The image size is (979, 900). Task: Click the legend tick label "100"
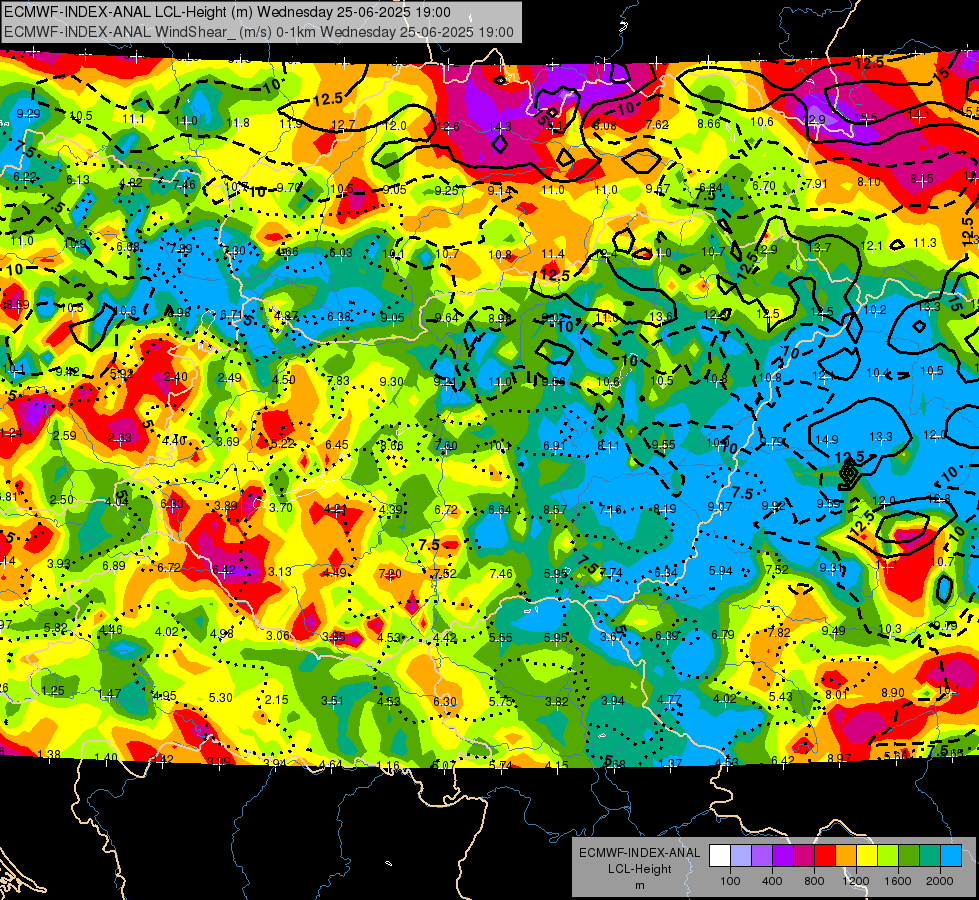tap(730, 881)
